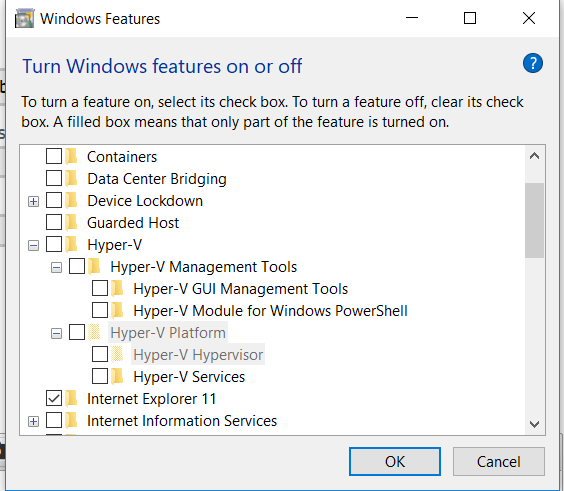Turn on the Guarded Host checkbox
This screenshot has height=491, width=564.
pyautogui.click(x=54, y=222)
